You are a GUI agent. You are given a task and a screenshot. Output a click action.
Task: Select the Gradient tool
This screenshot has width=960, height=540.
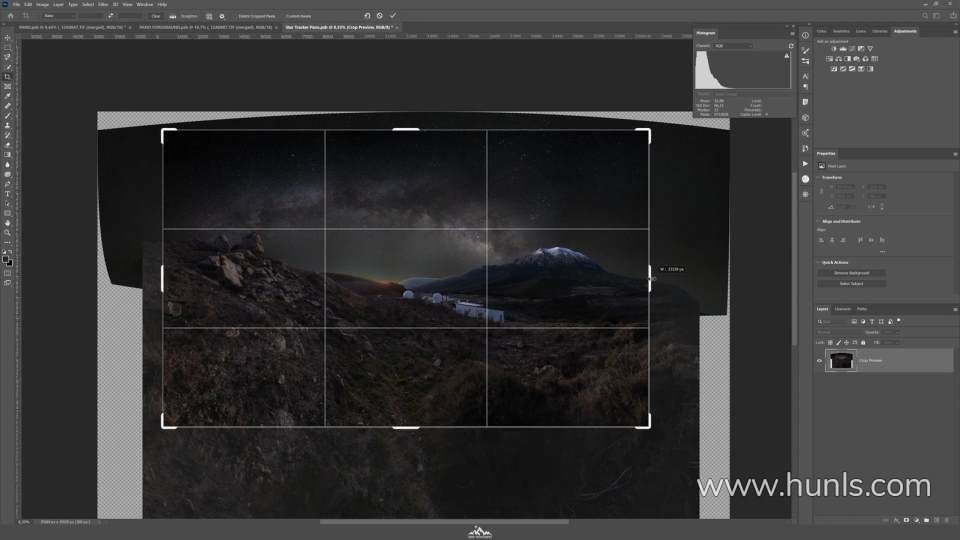click(7, 155)
